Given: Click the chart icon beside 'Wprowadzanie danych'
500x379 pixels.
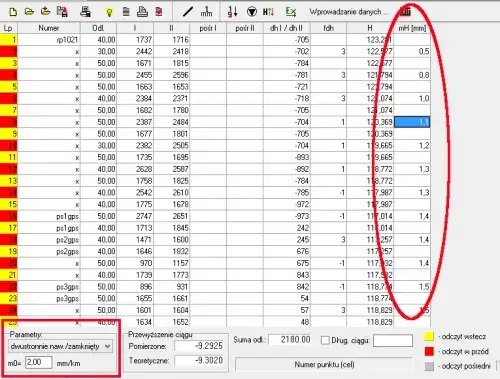Looking at the screenshot, I should point(405,12).
